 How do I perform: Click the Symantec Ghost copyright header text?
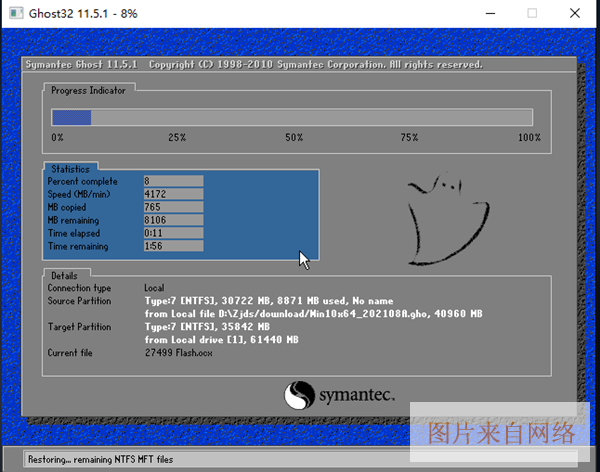click(252, 65)
